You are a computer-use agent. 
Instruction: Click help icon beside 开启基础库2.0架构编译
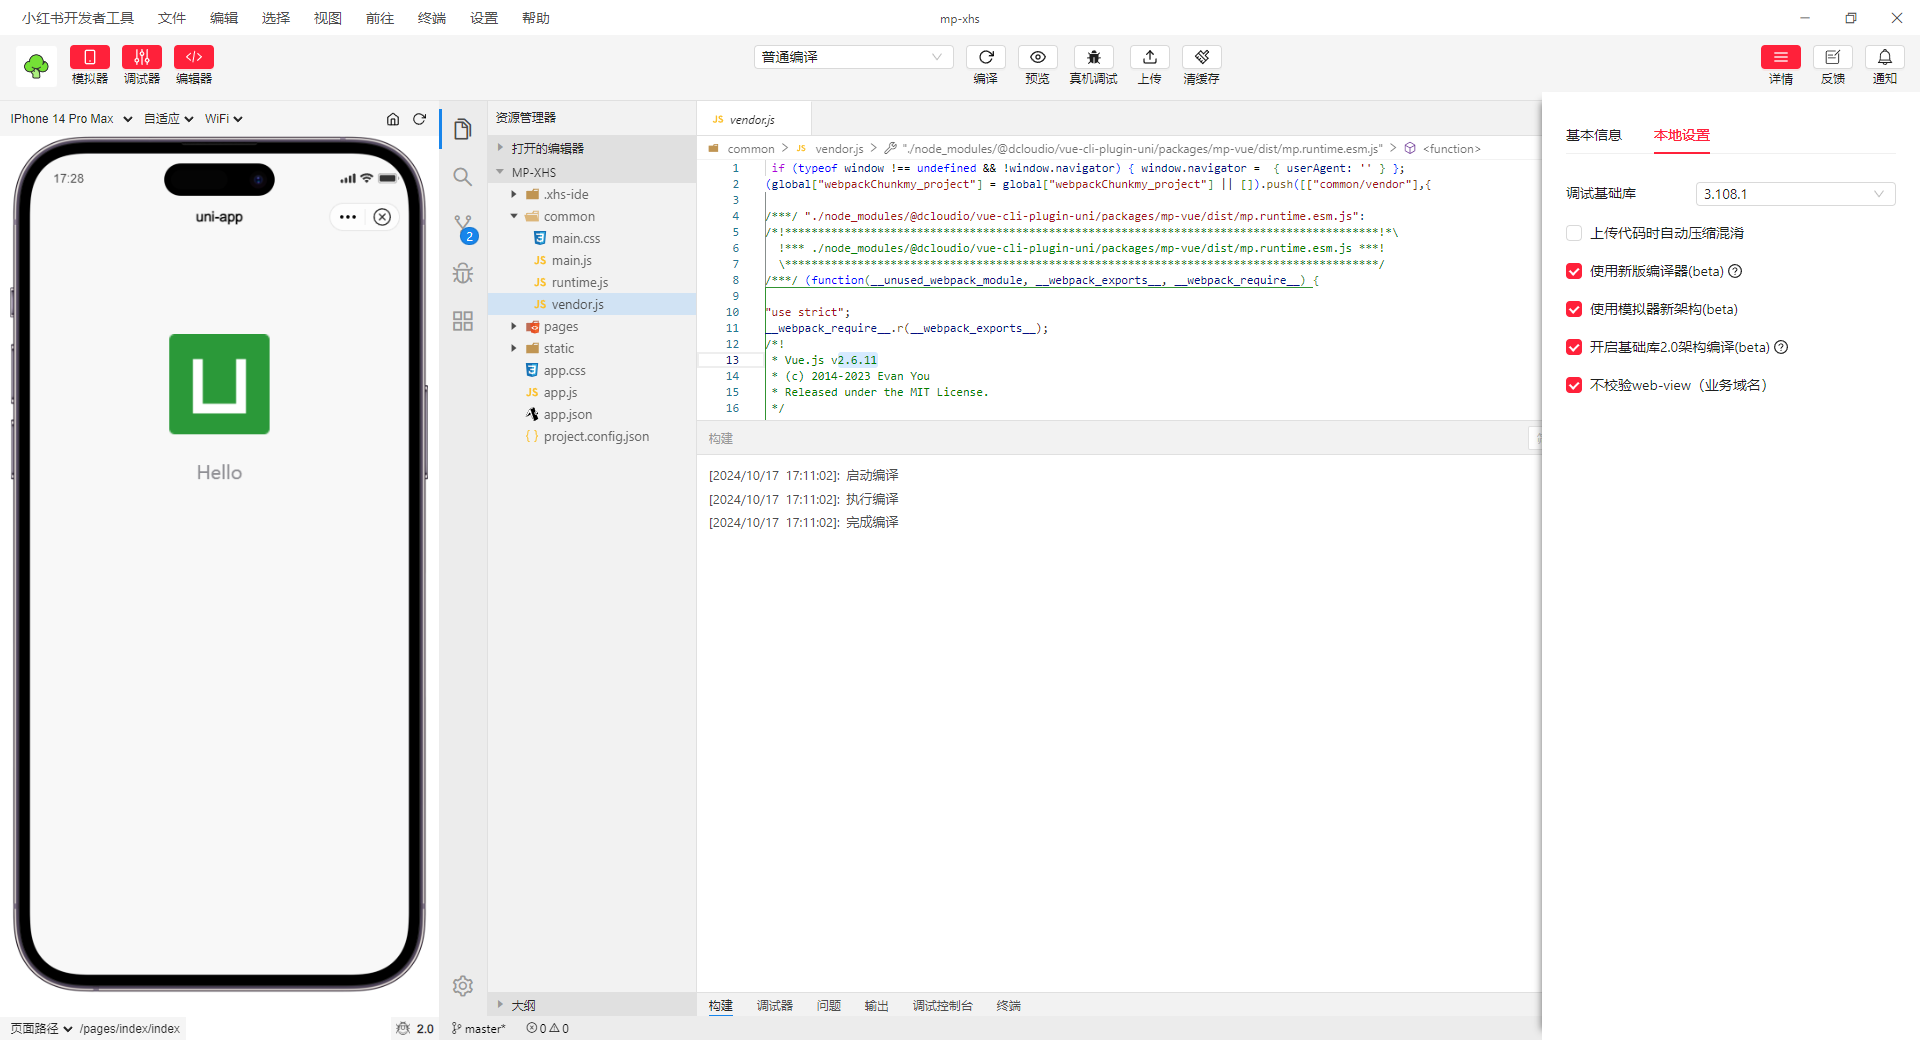point(1781,347)
